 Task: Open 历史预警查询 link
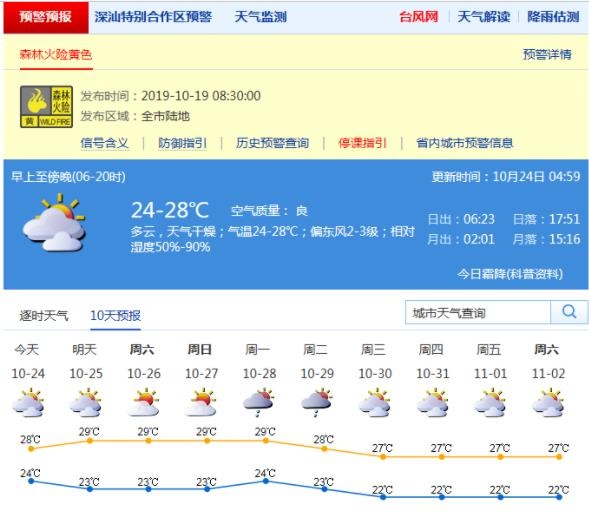click(273, 143)
